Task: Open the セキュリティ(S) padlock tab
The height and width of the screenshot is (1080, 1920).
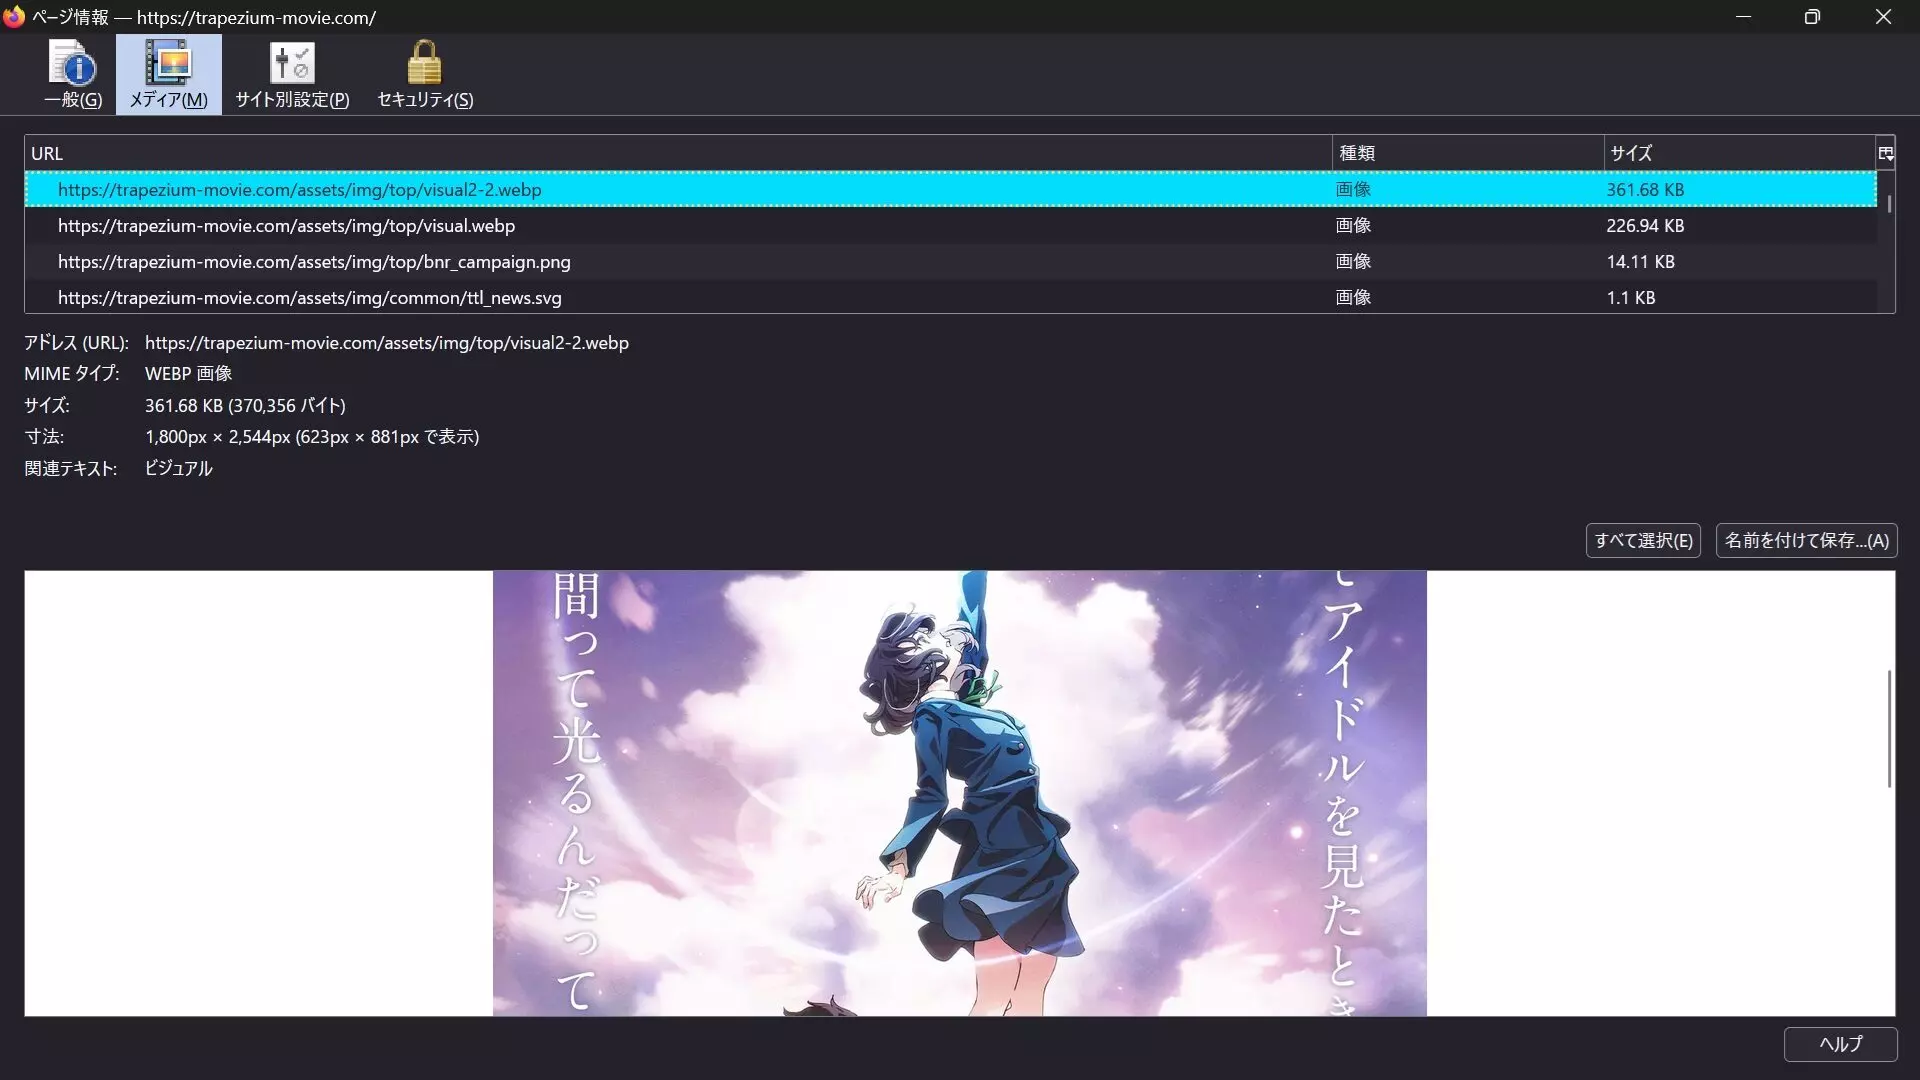Action: (x=425, y=75)
